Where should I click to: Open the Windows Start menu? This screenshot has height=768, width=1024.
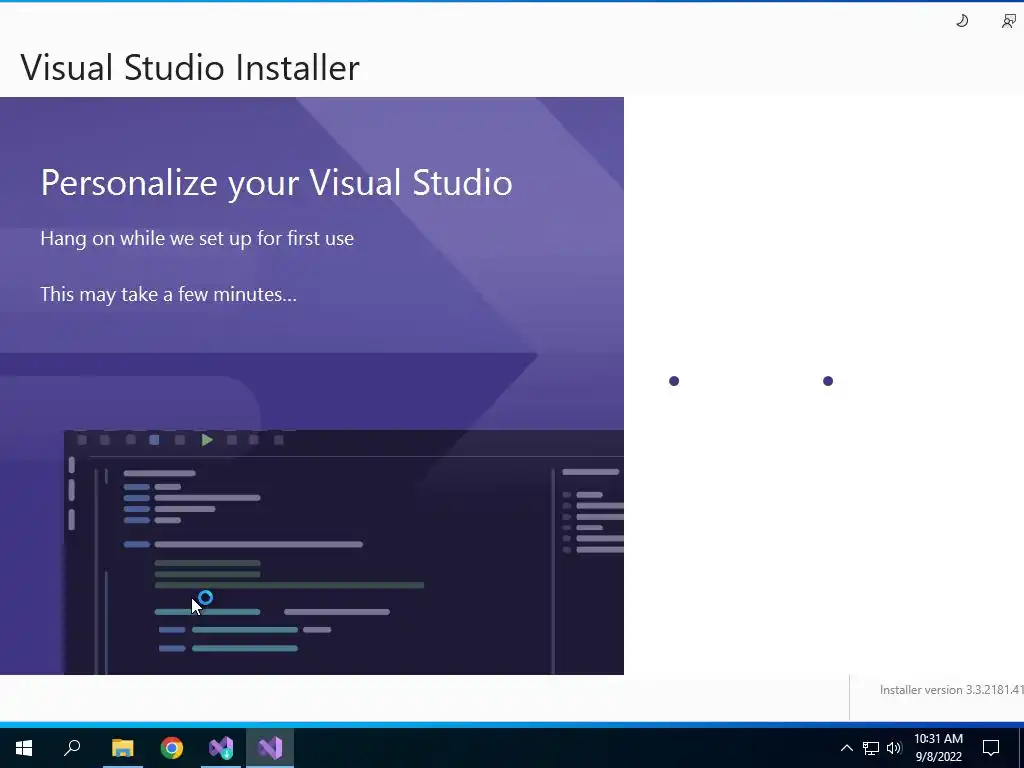tap(24, 748)
